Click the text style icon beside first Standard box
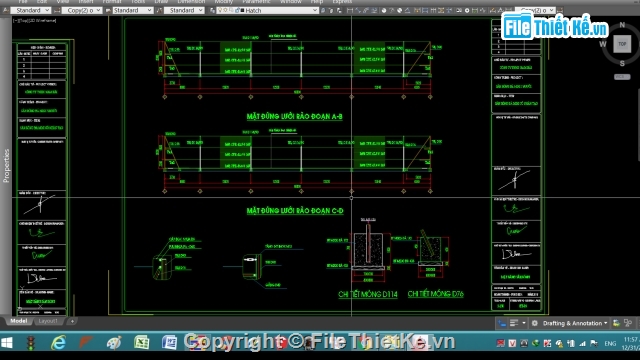 pyautogui.click(x=6, y=10)
